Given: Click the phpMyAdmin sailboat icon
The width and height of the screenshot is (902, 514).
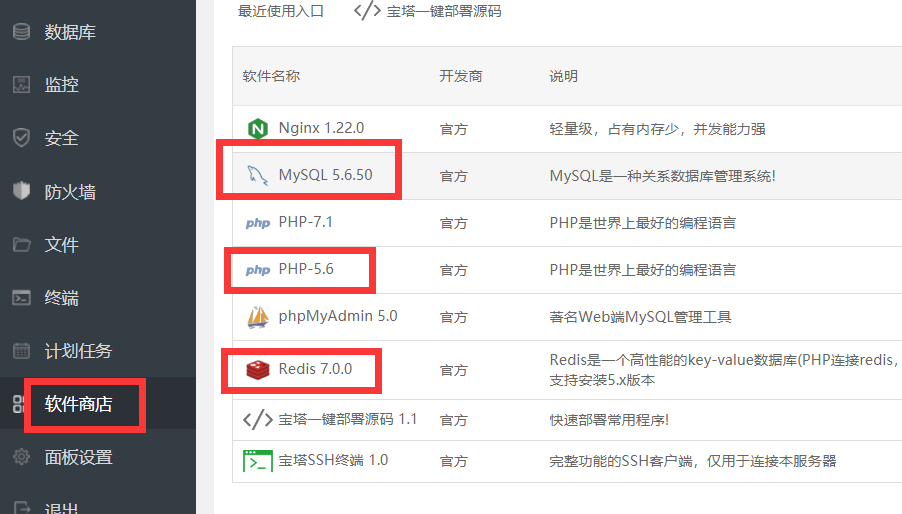Looking at the screenshot, I should point(258,317).
